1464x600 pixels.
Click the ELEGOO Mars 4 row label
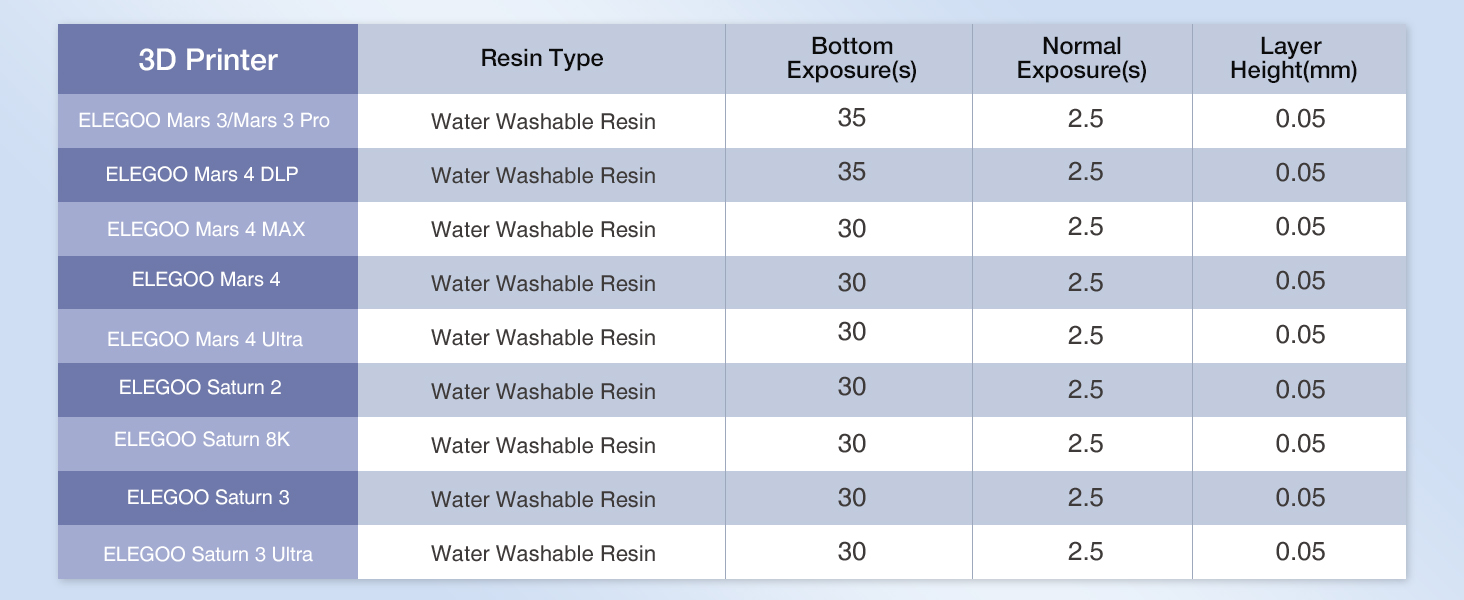point(206,280)
